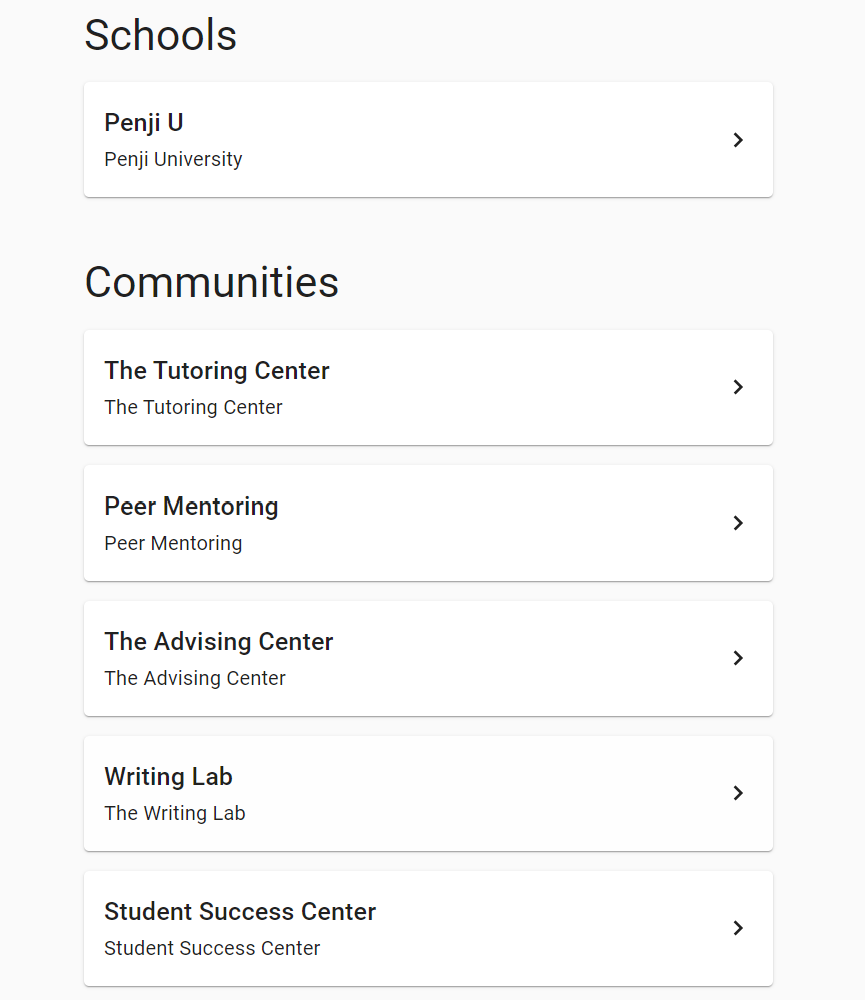Click The Advising Center subtitle text
865x1000 pixels.
point(195,678)
